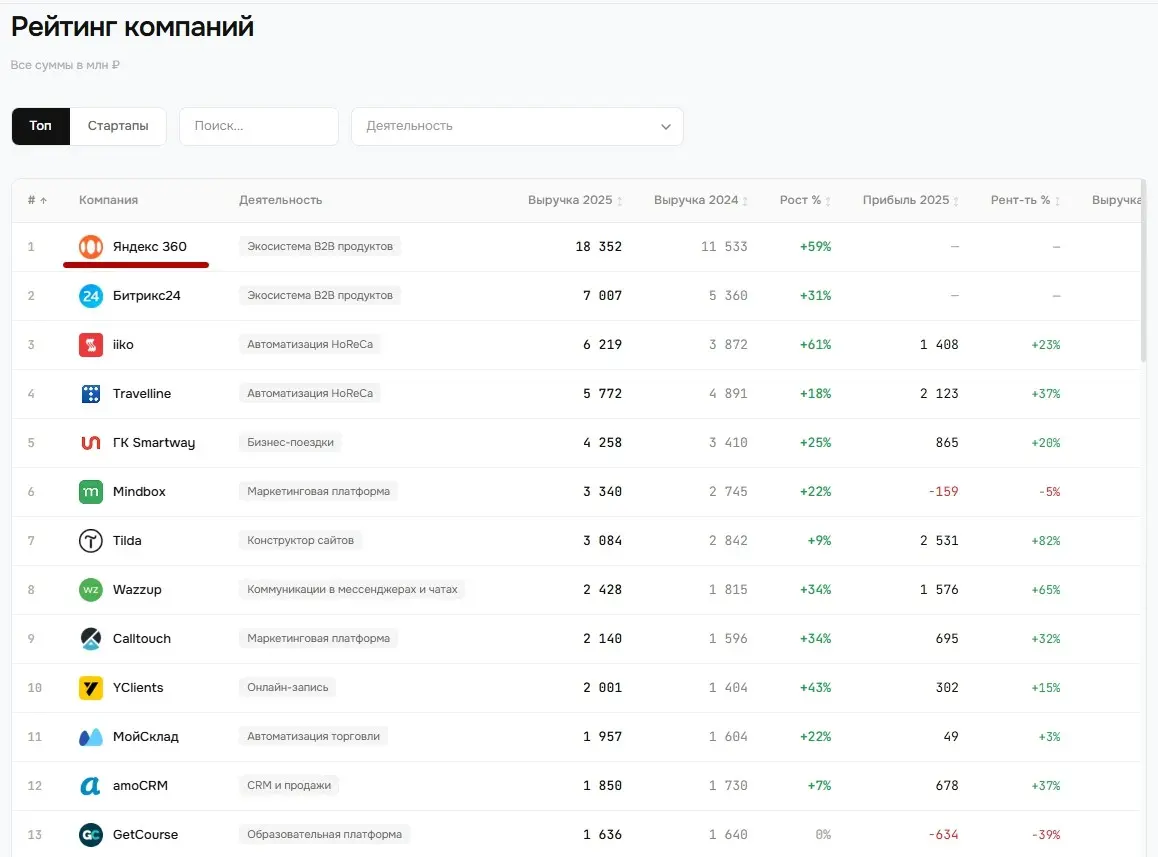This screenshot has height=857, width=1158.
Task: Switch to the Топ tab
Action: click(41, 126)
